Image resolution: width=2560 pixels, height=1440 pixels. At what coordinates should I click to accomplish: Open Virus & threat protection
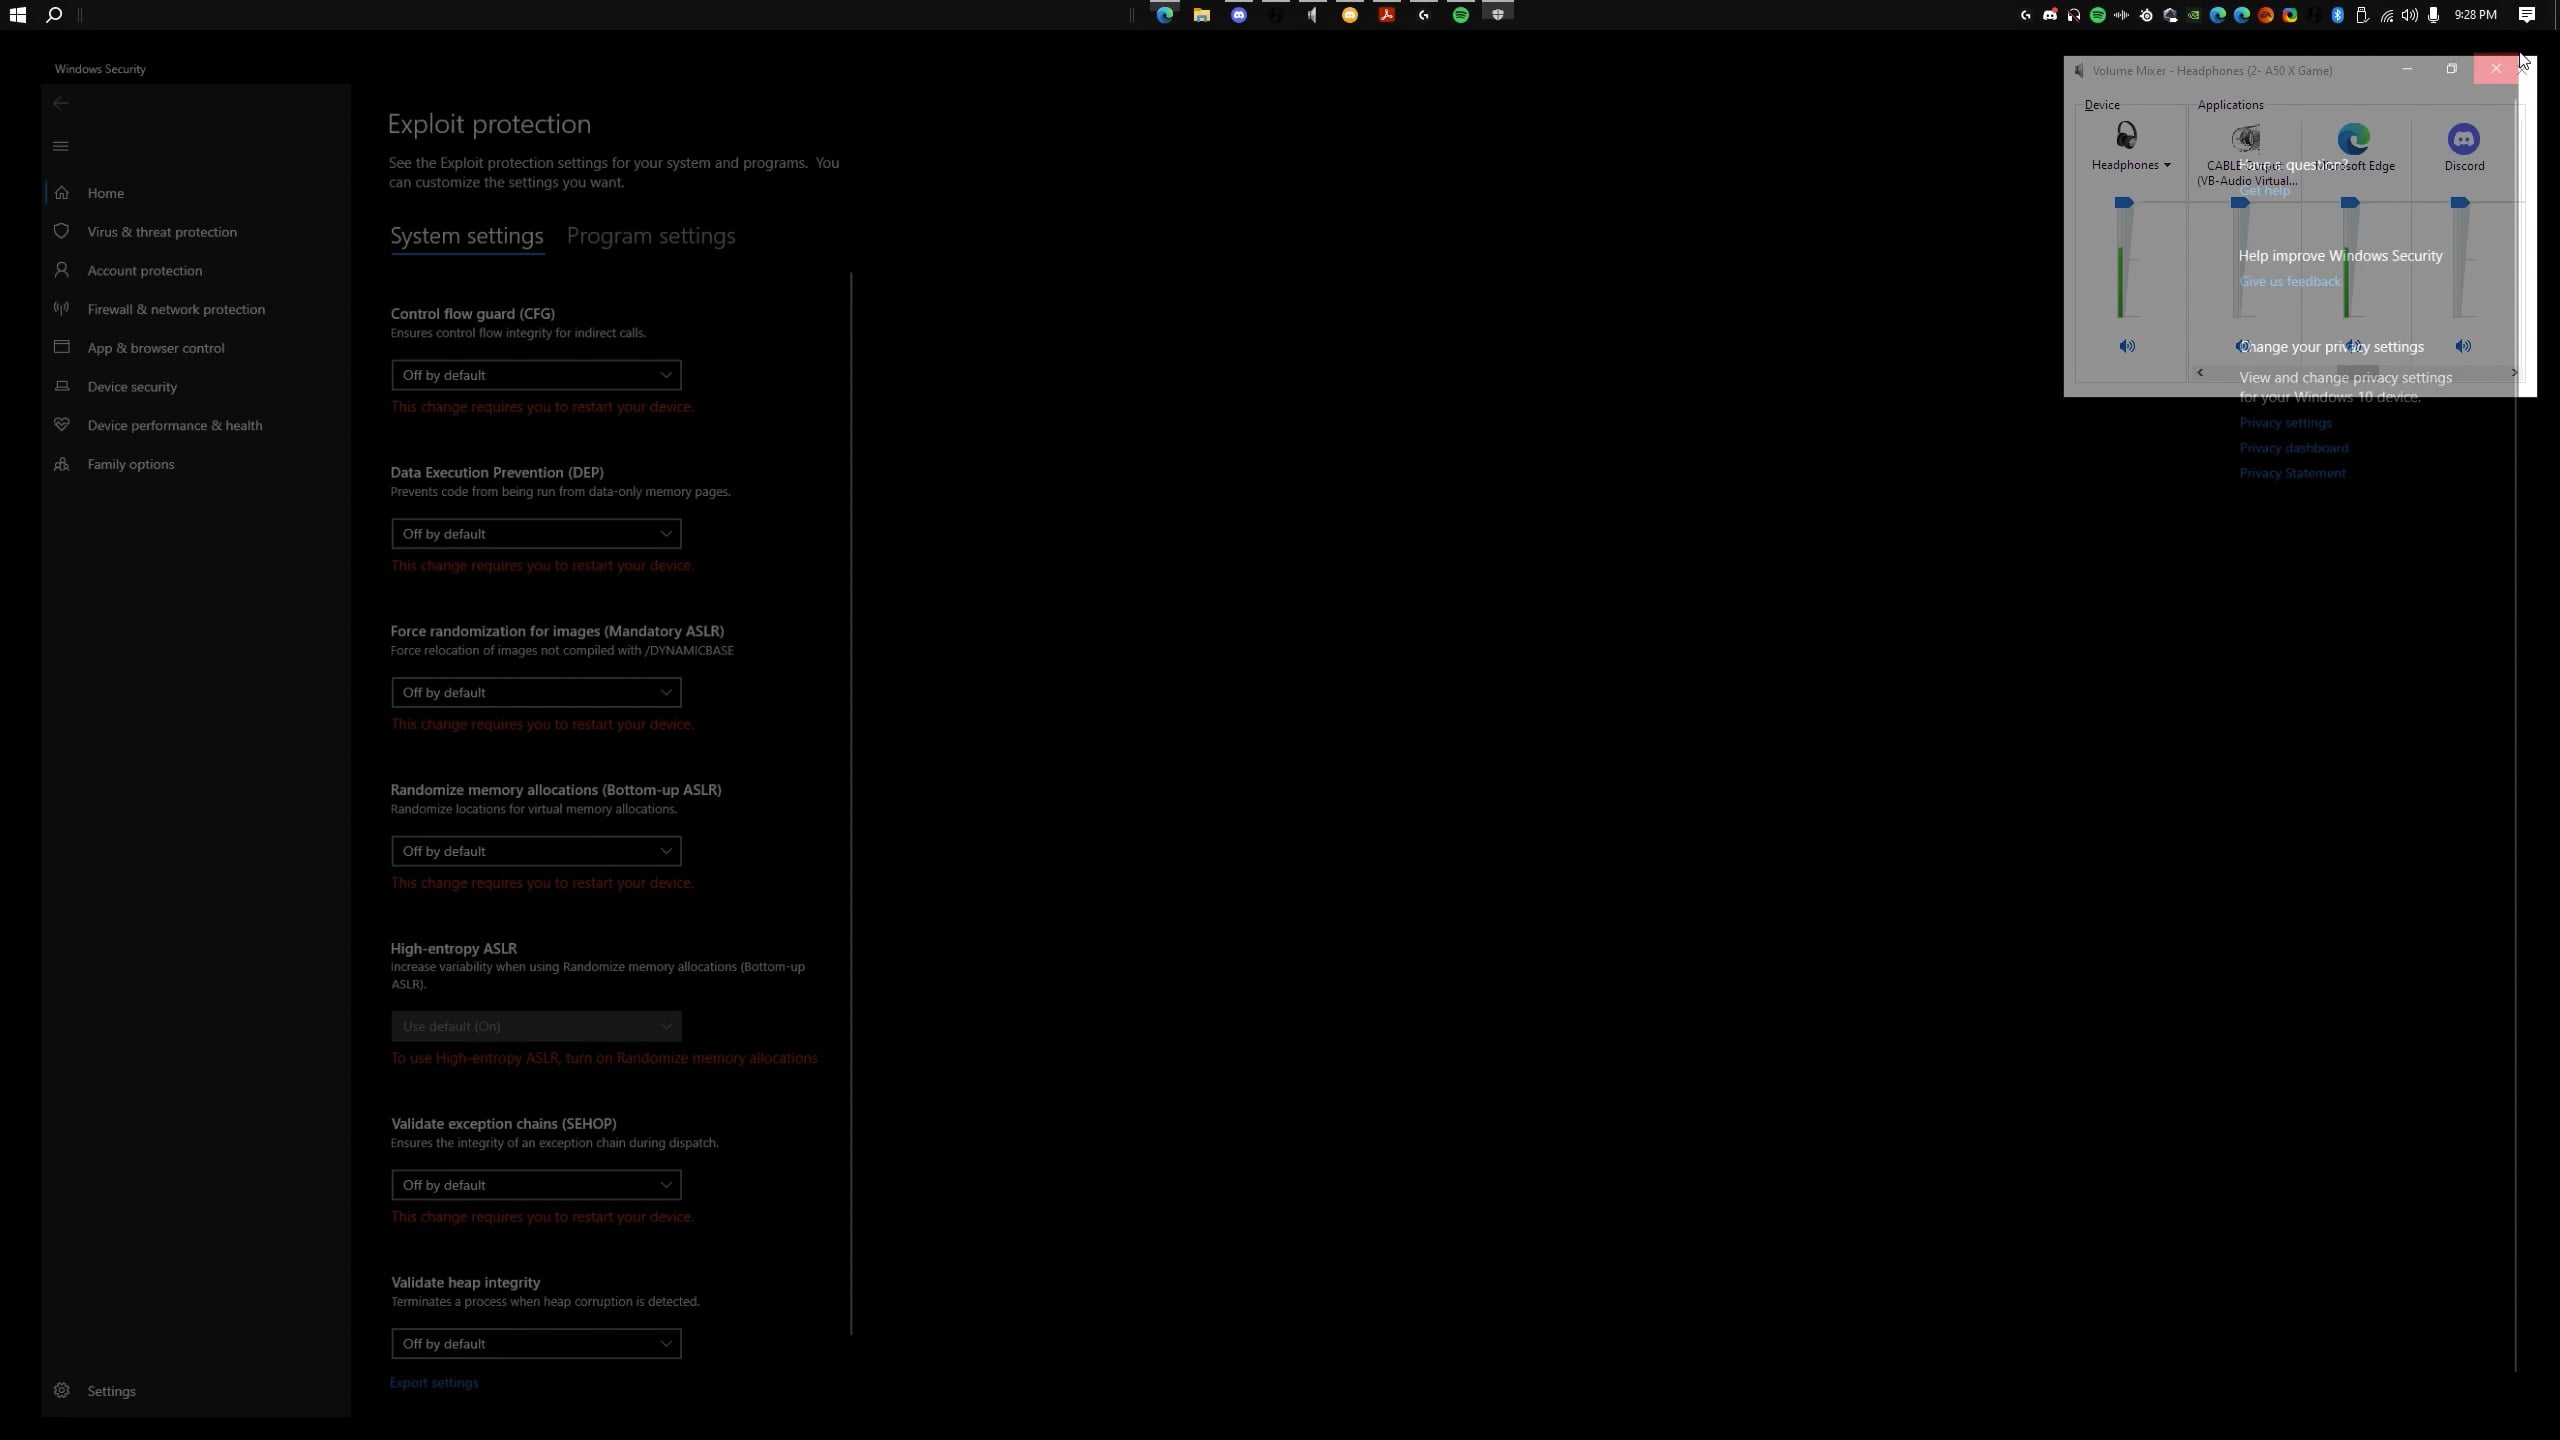click(163, 231)
